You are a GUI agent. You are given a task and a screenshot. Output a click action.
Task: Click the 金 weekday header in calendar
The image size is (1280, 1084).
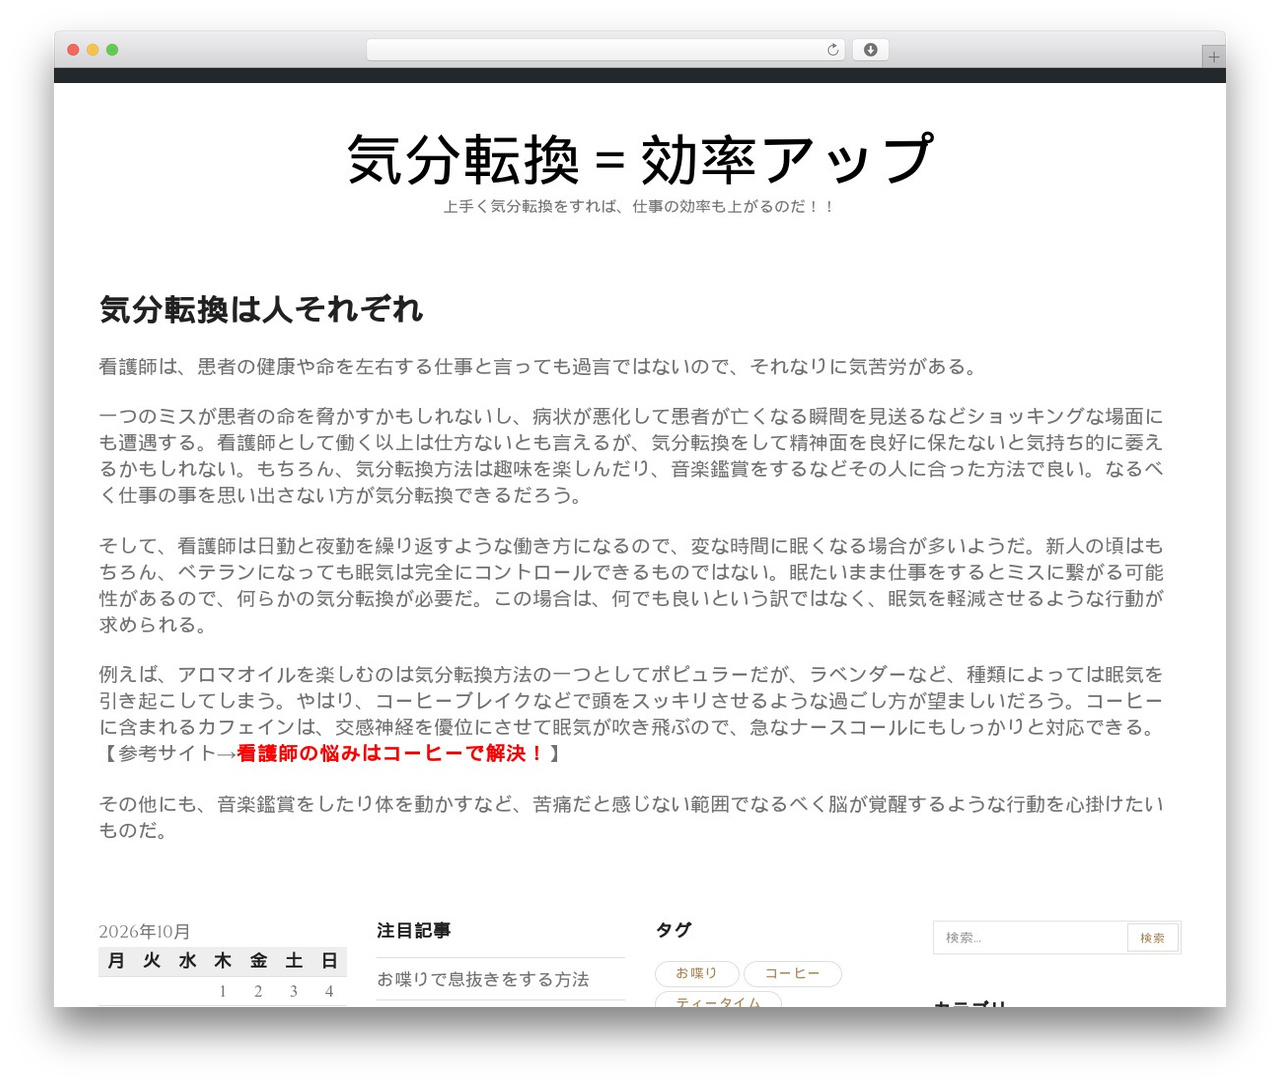pos(258,961)
